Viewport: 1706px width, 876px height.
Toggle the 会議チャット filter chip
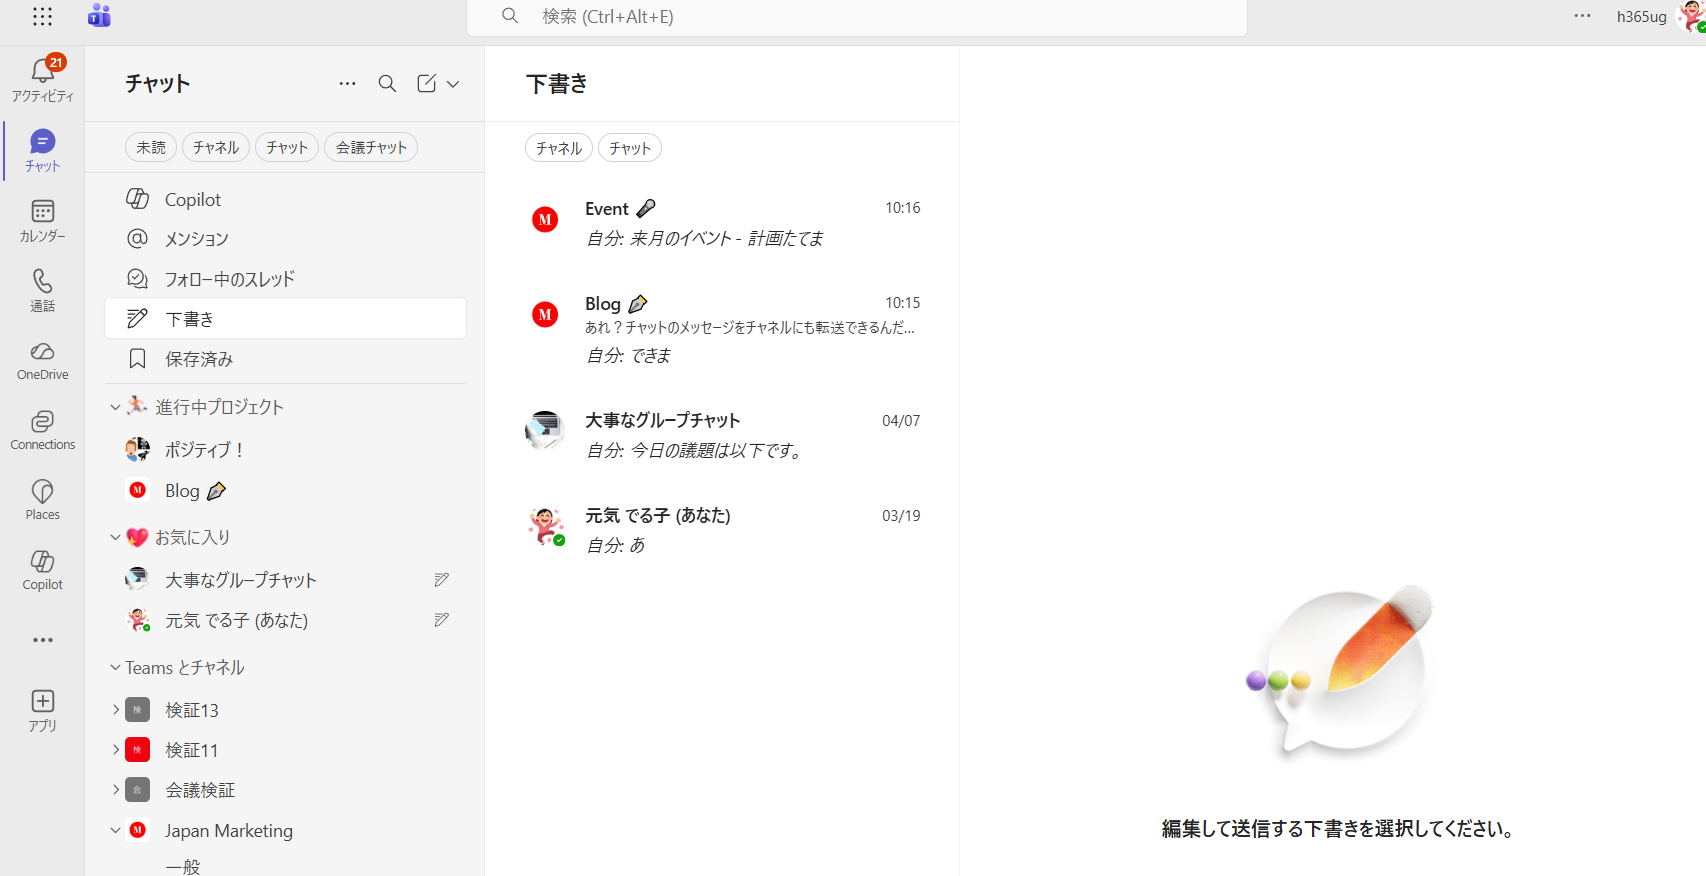[371, 148]
